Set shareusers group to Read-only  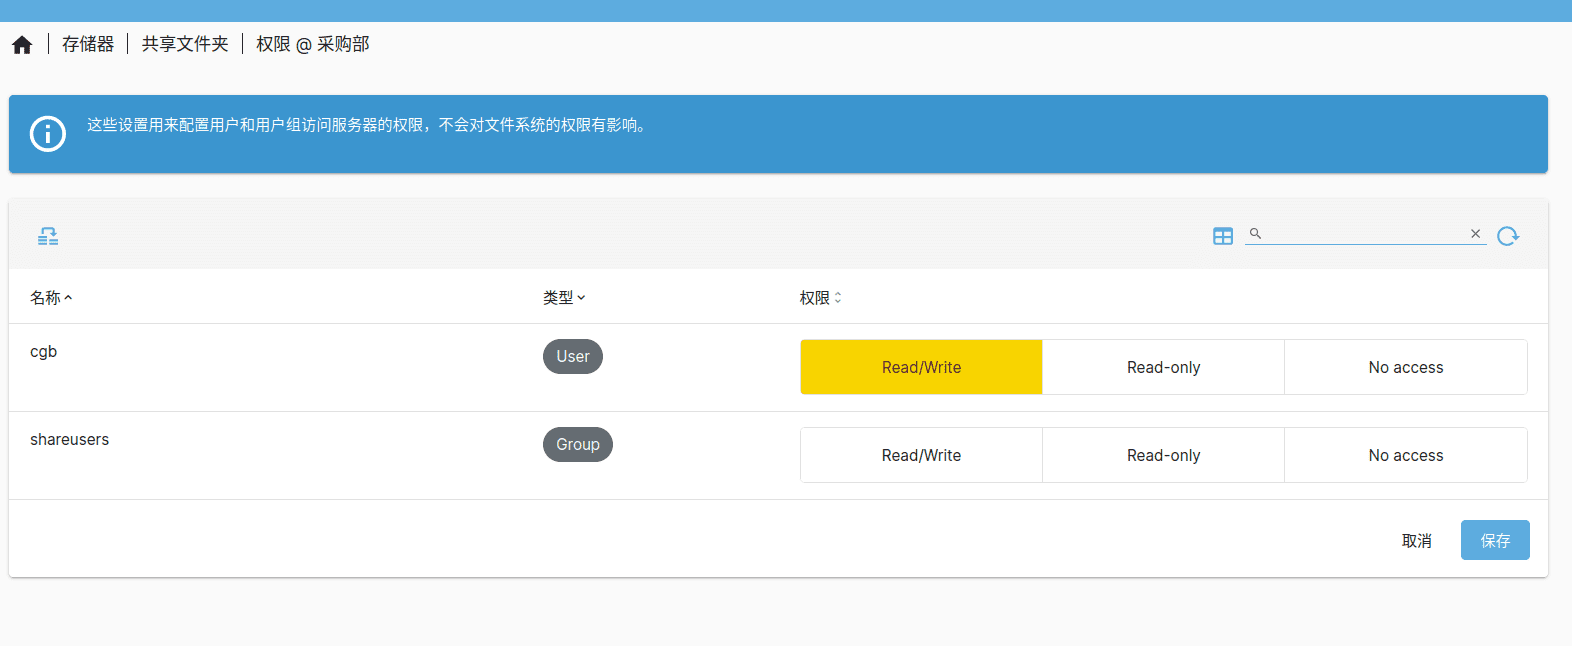pos(1163,455)
